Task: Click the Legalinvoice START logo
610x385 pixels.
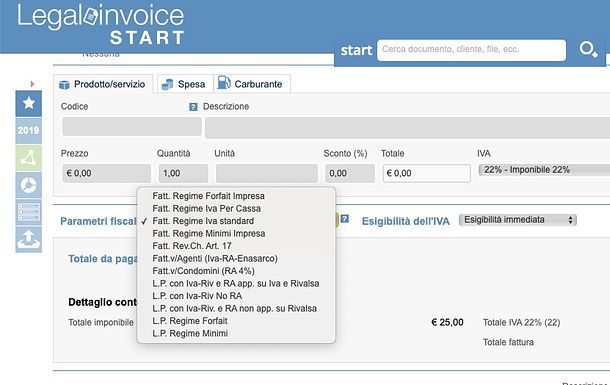Action: click(100, 25)
